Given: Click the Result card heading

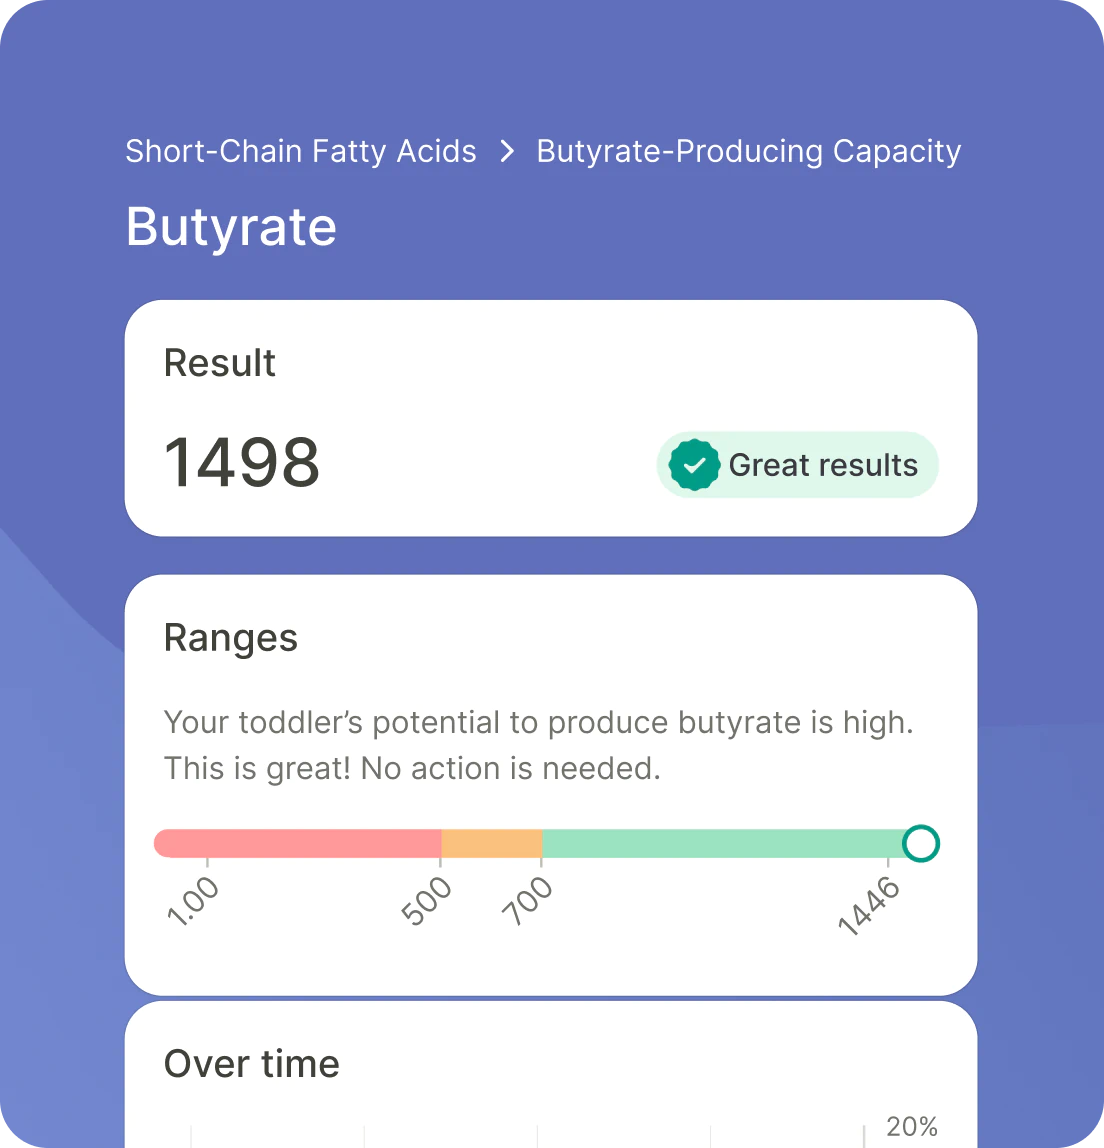Looking at the screenshot, I should [219, 363].
